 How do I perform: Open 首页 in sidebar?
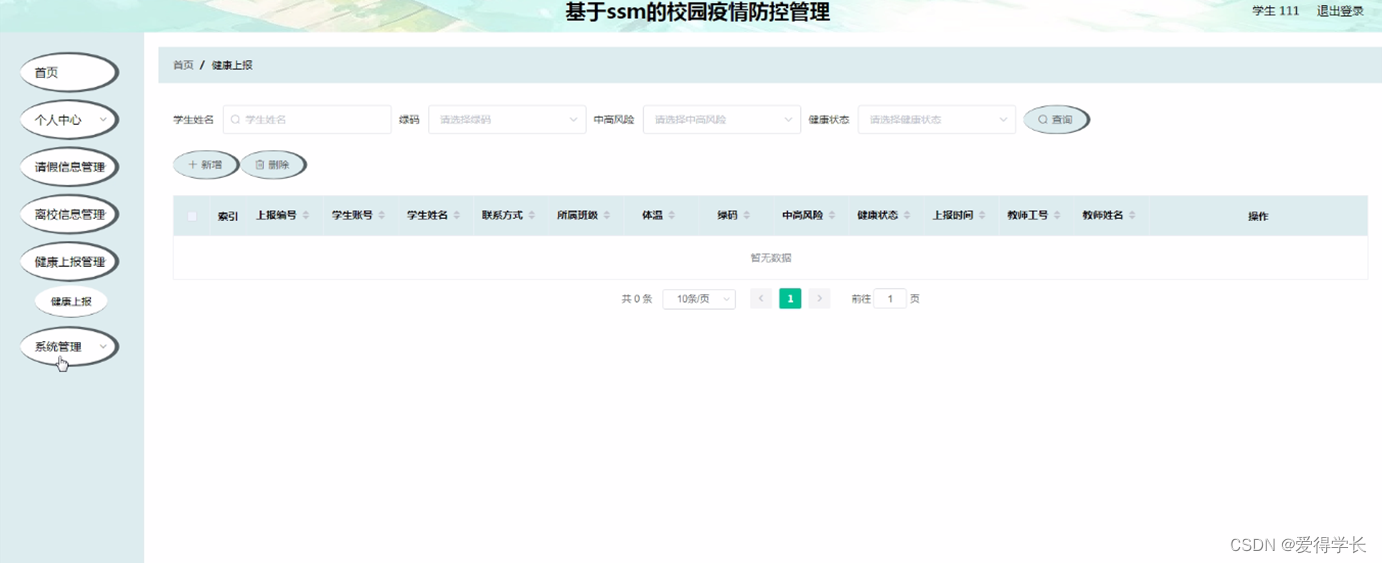[x=69, y=72]
